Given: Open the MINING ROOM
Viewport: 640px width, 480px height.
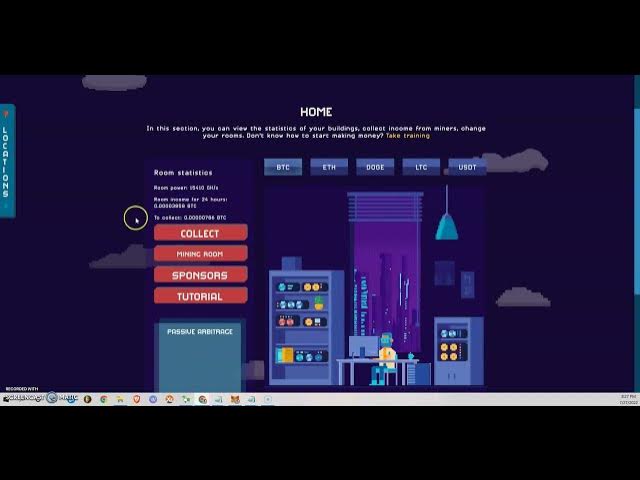Looking at the screenshot, I should 200,254.
